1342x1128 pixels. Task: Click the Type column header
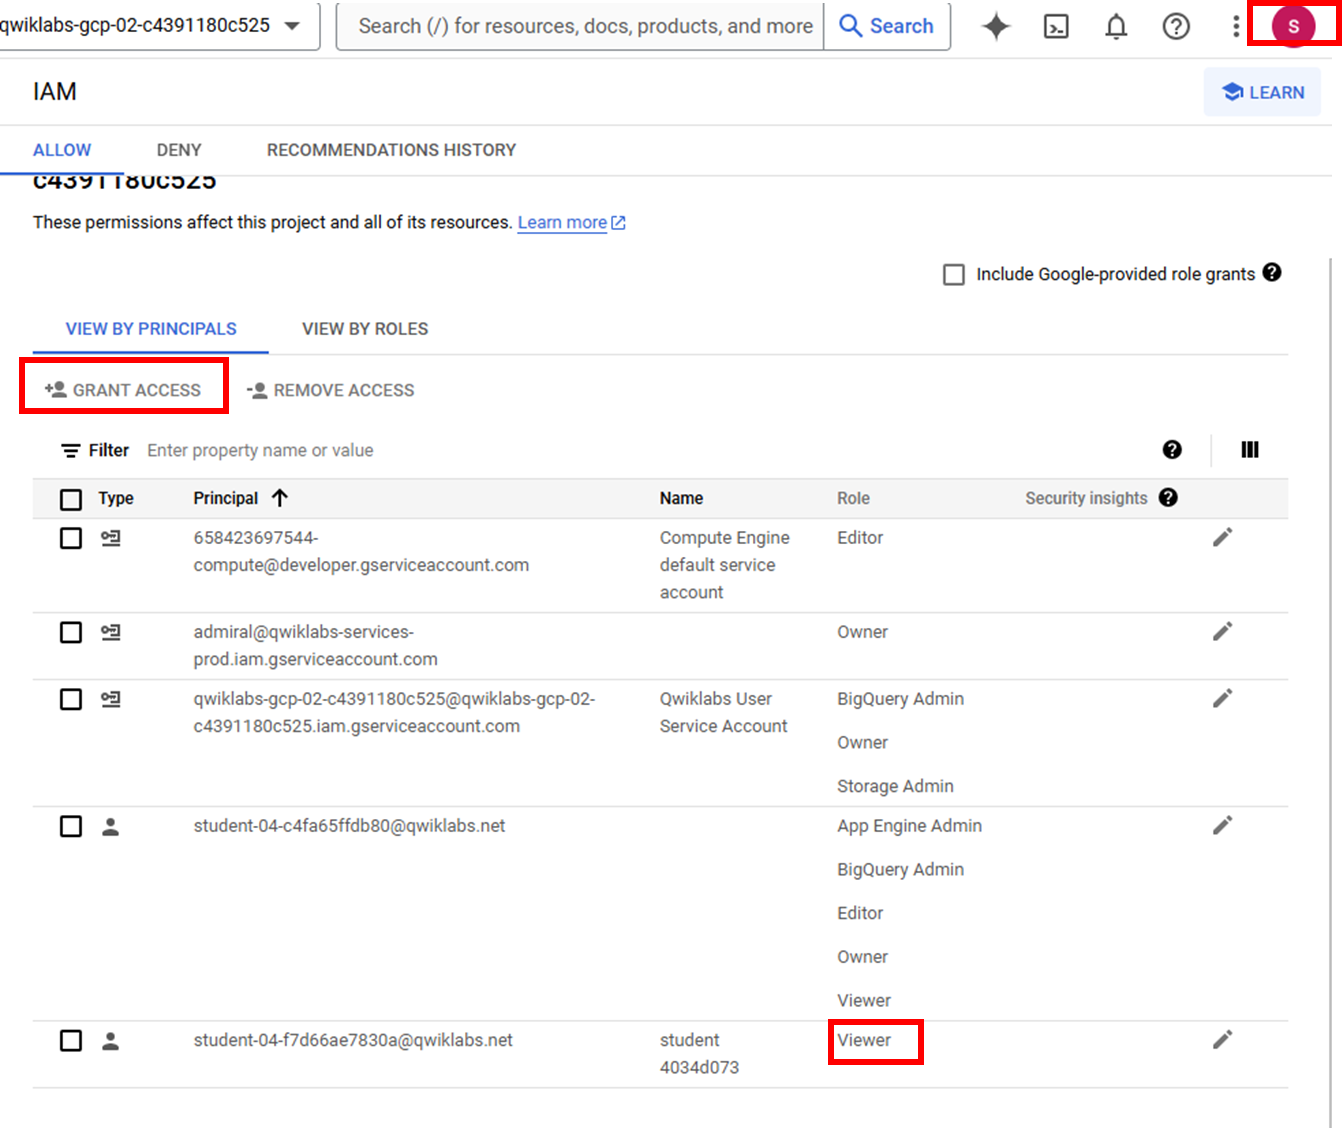point(116,498)
